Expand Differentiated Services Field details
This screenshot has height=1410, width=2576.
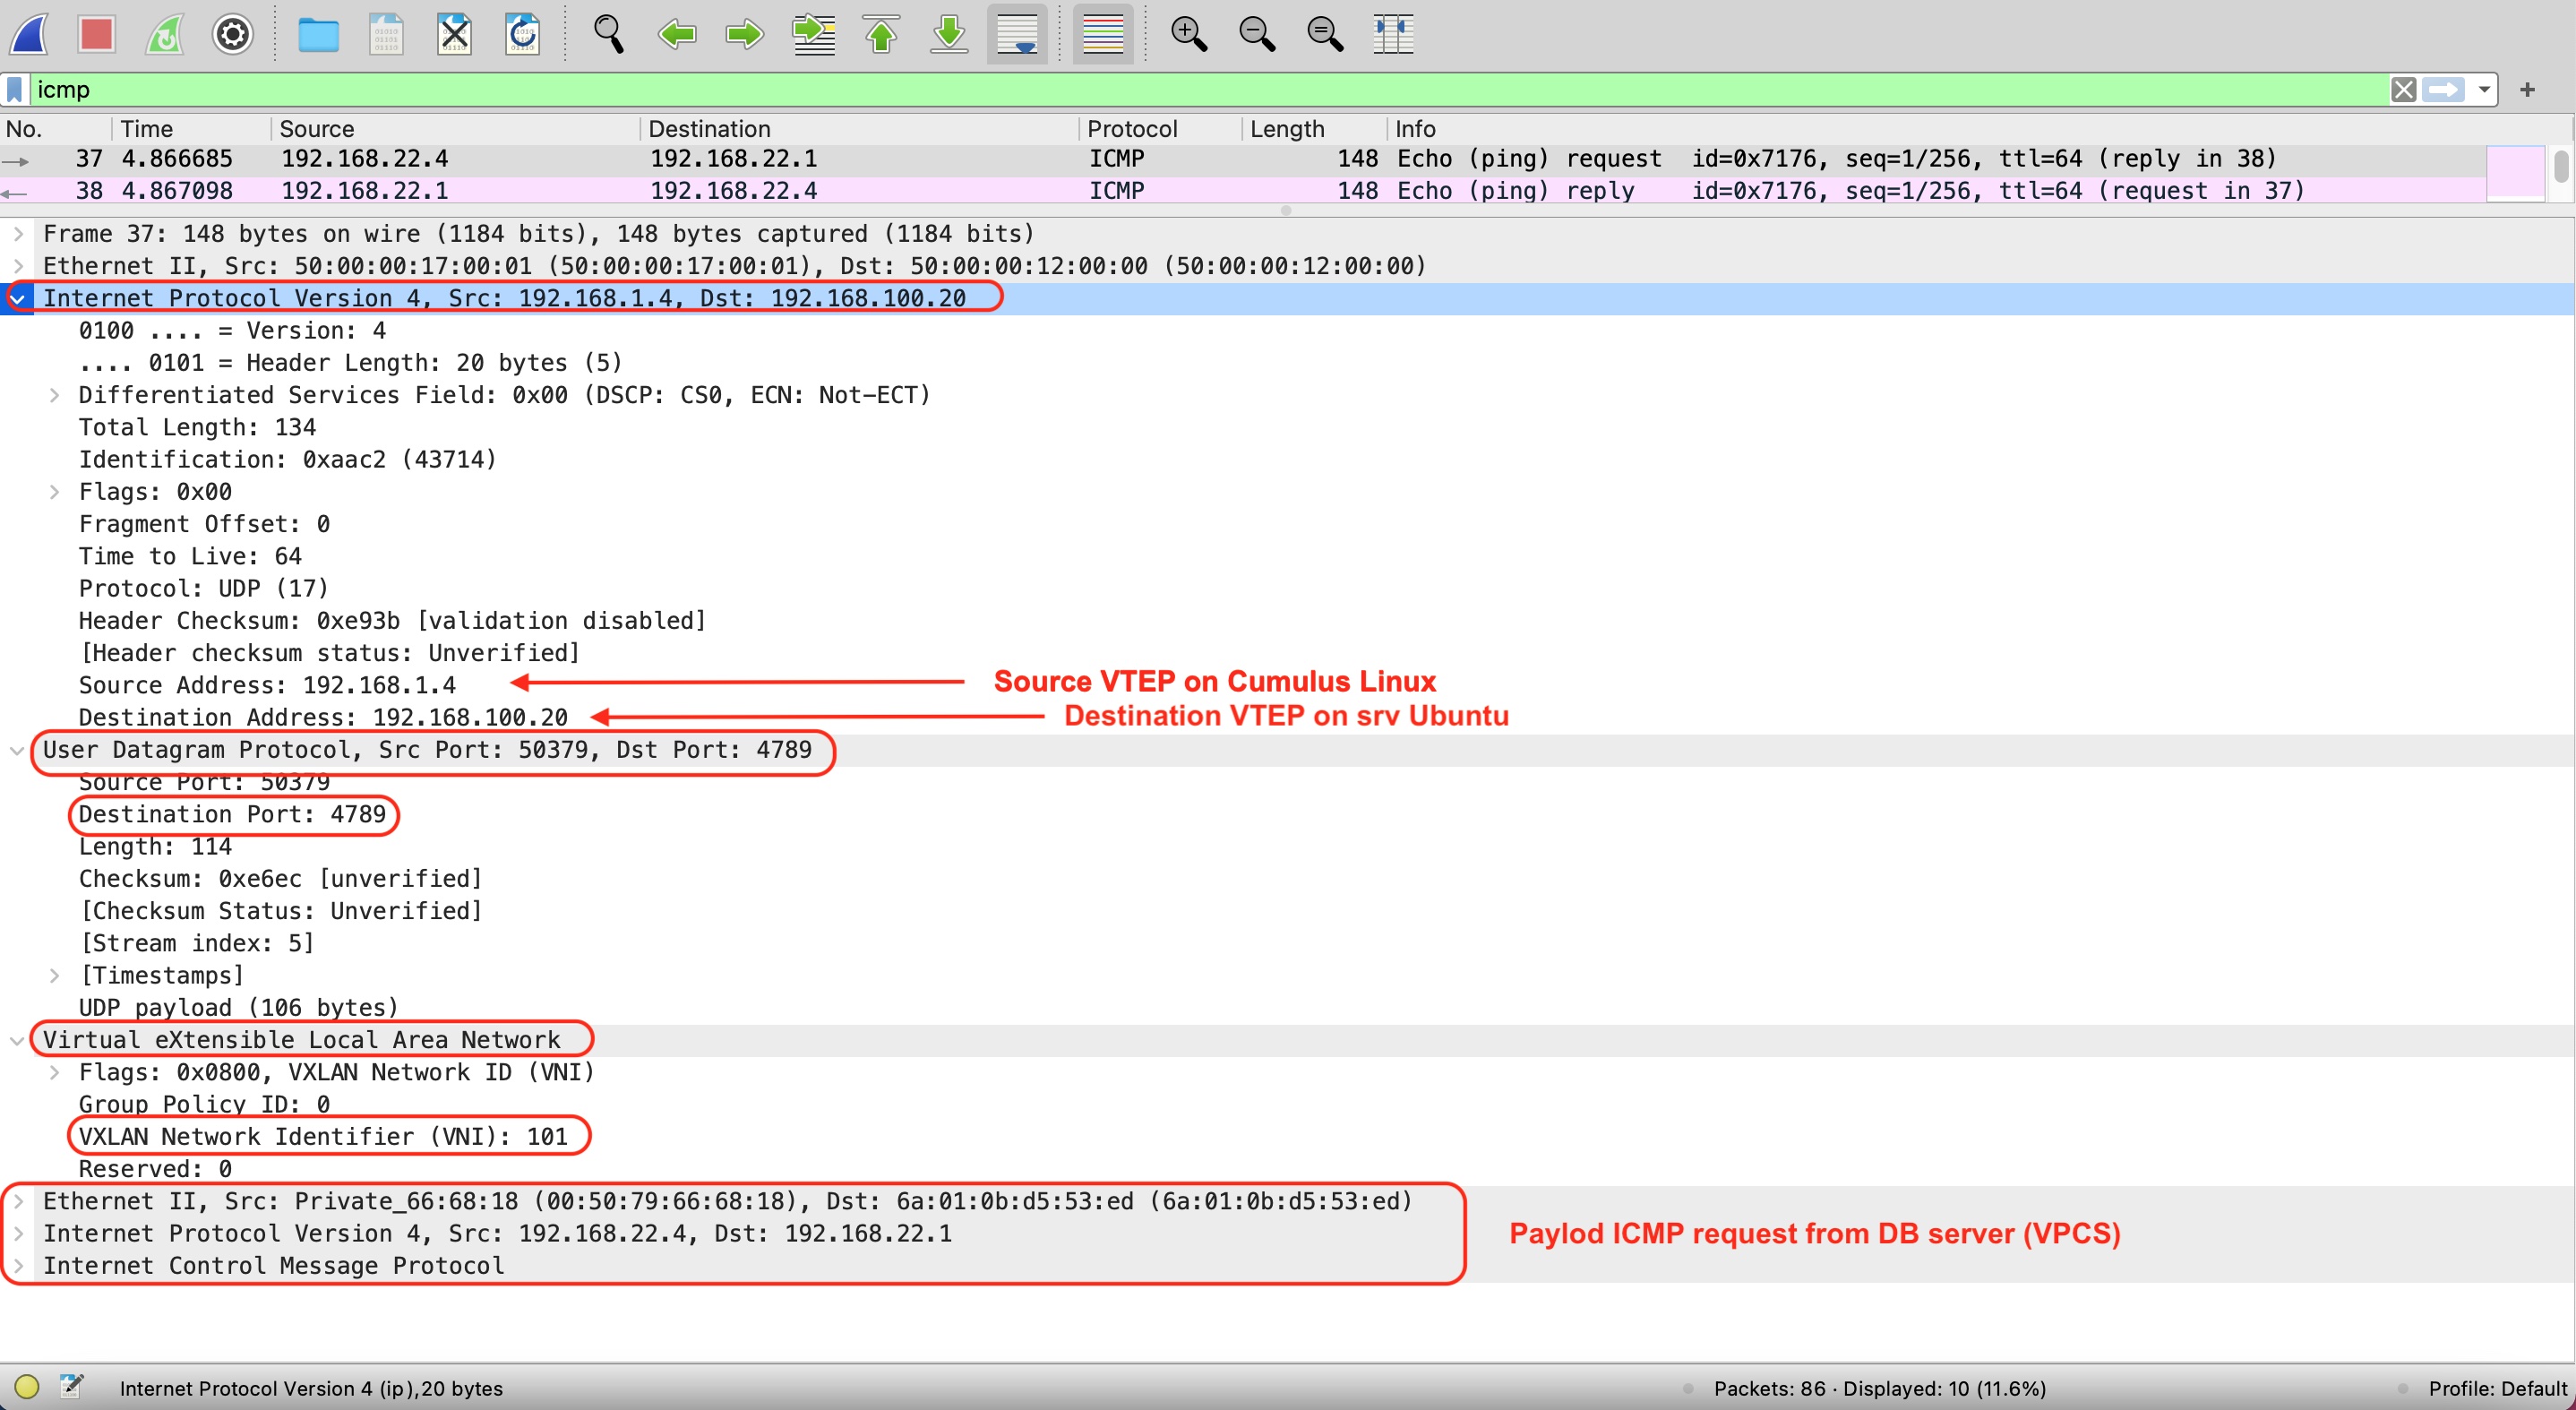(x=55, y=395)
